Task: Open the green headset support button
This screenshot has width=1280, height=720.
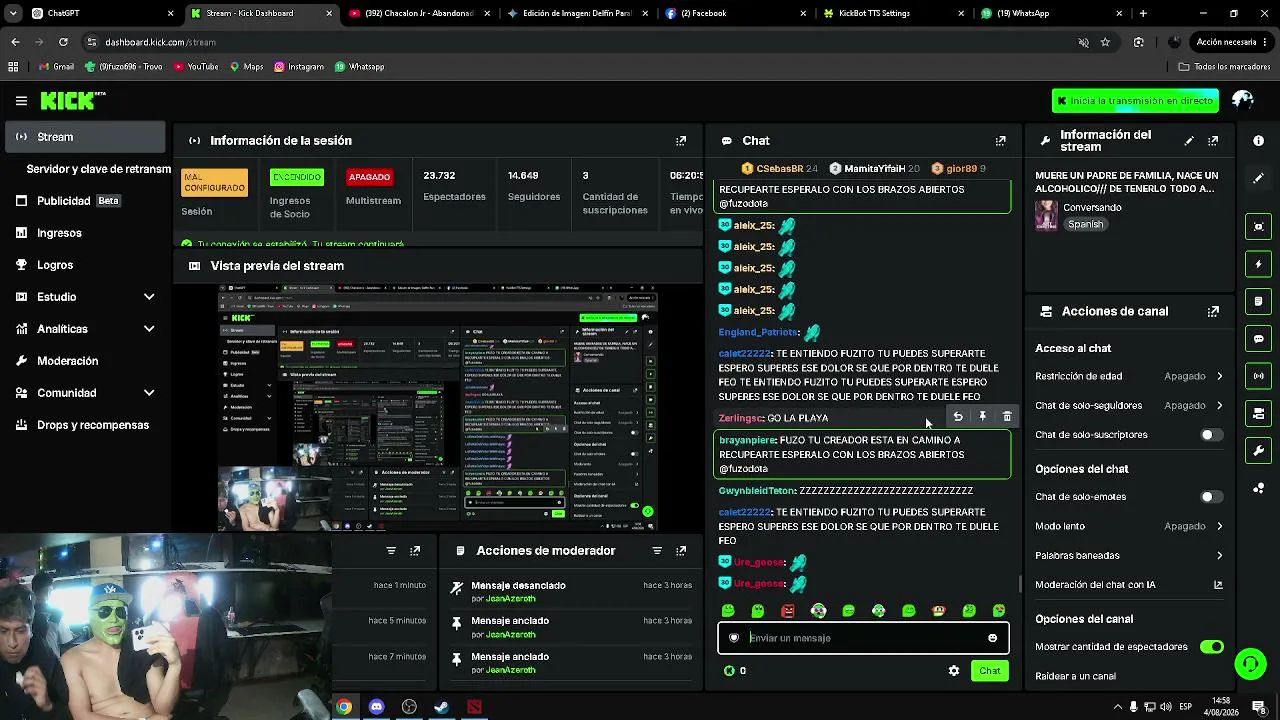Action: 1250,663
